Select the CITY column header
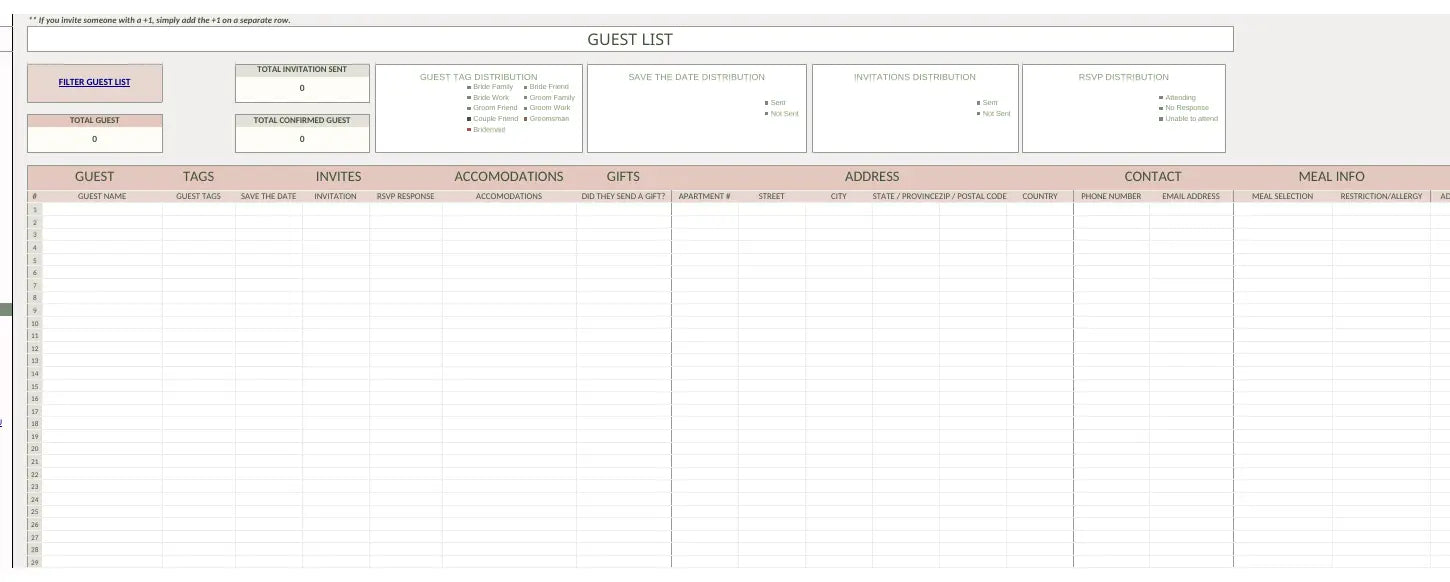This screenshot has height=582, width=1450. pos(839,197)
